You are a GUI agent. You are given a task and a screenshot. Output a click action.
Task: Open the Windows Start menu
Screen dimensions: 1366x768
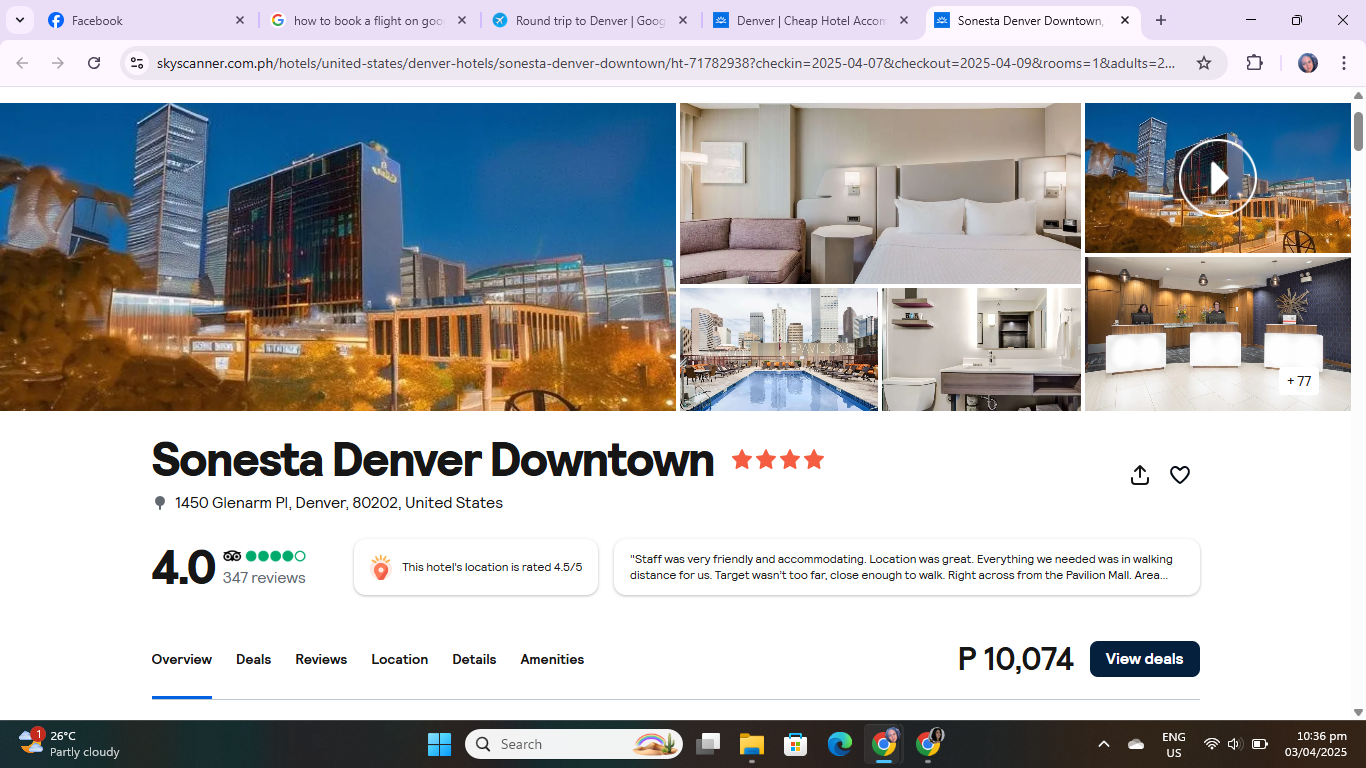click(x=439, y=744)
